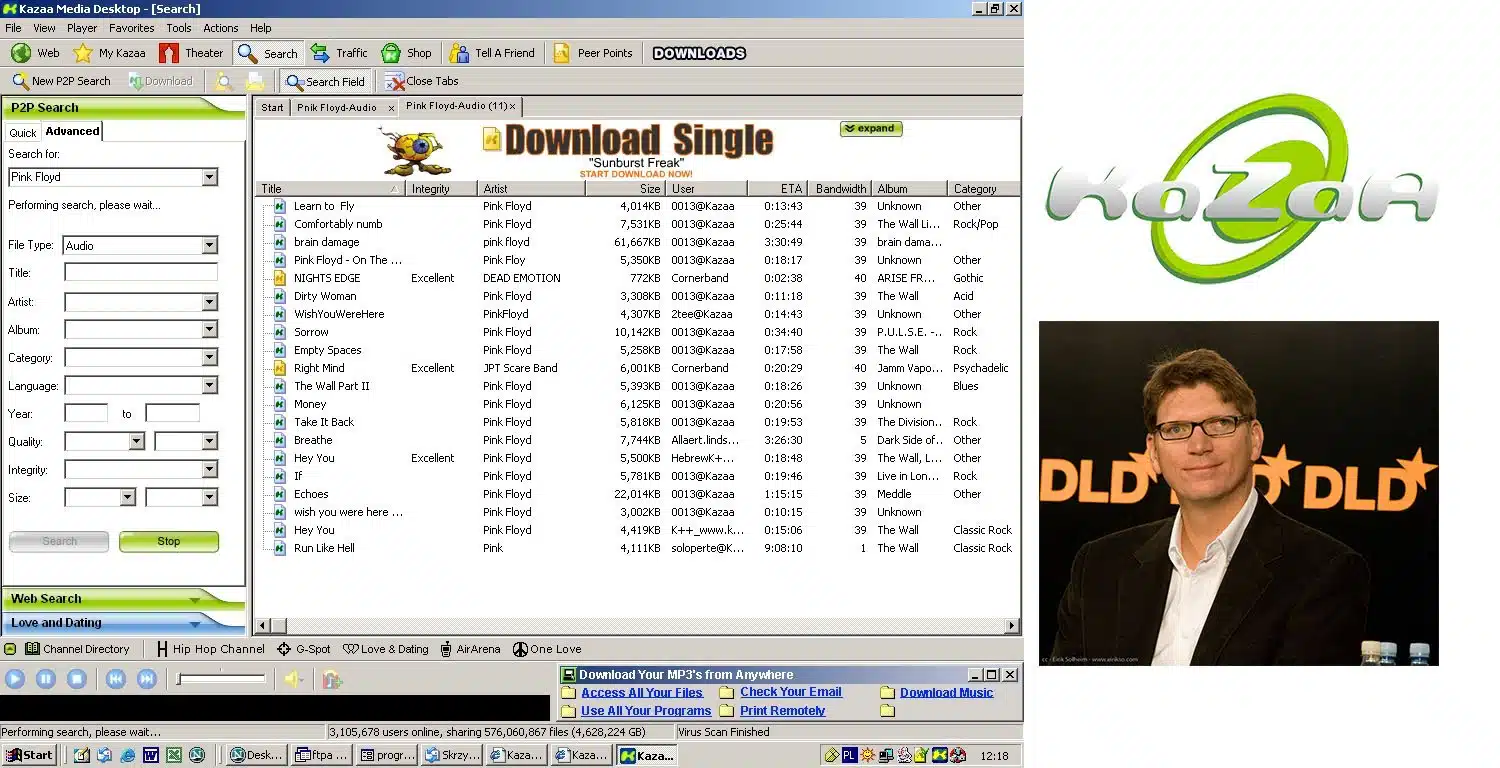Open the One Love channel

click(546, 648)
